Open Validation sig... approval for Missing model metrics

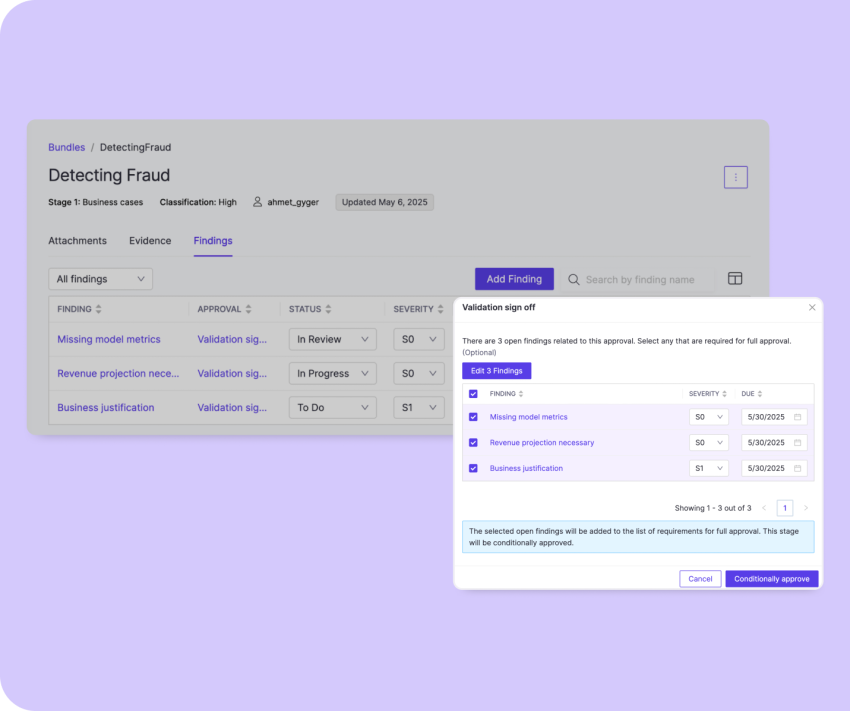point(232,339)
